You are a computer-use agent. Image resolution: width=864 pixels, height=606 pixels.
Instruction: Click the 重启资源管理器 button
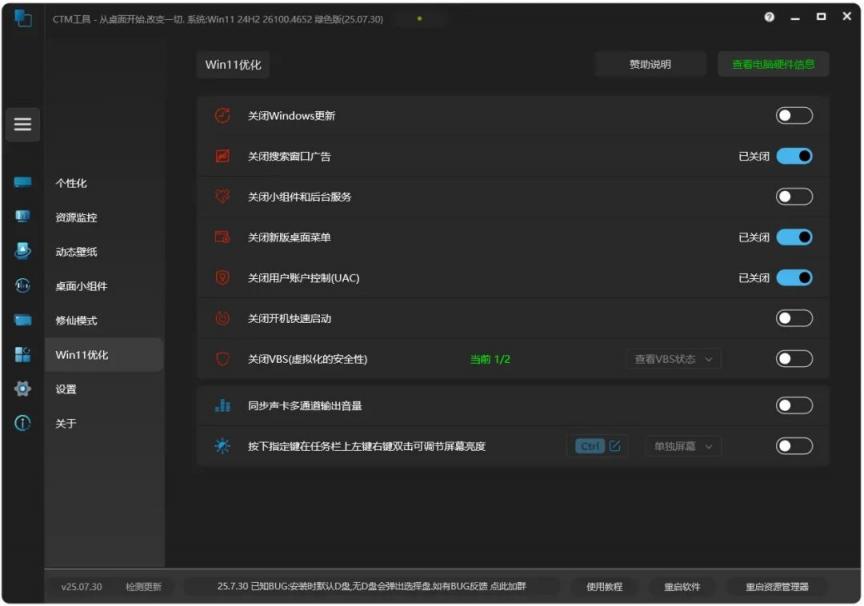[777, 587]
